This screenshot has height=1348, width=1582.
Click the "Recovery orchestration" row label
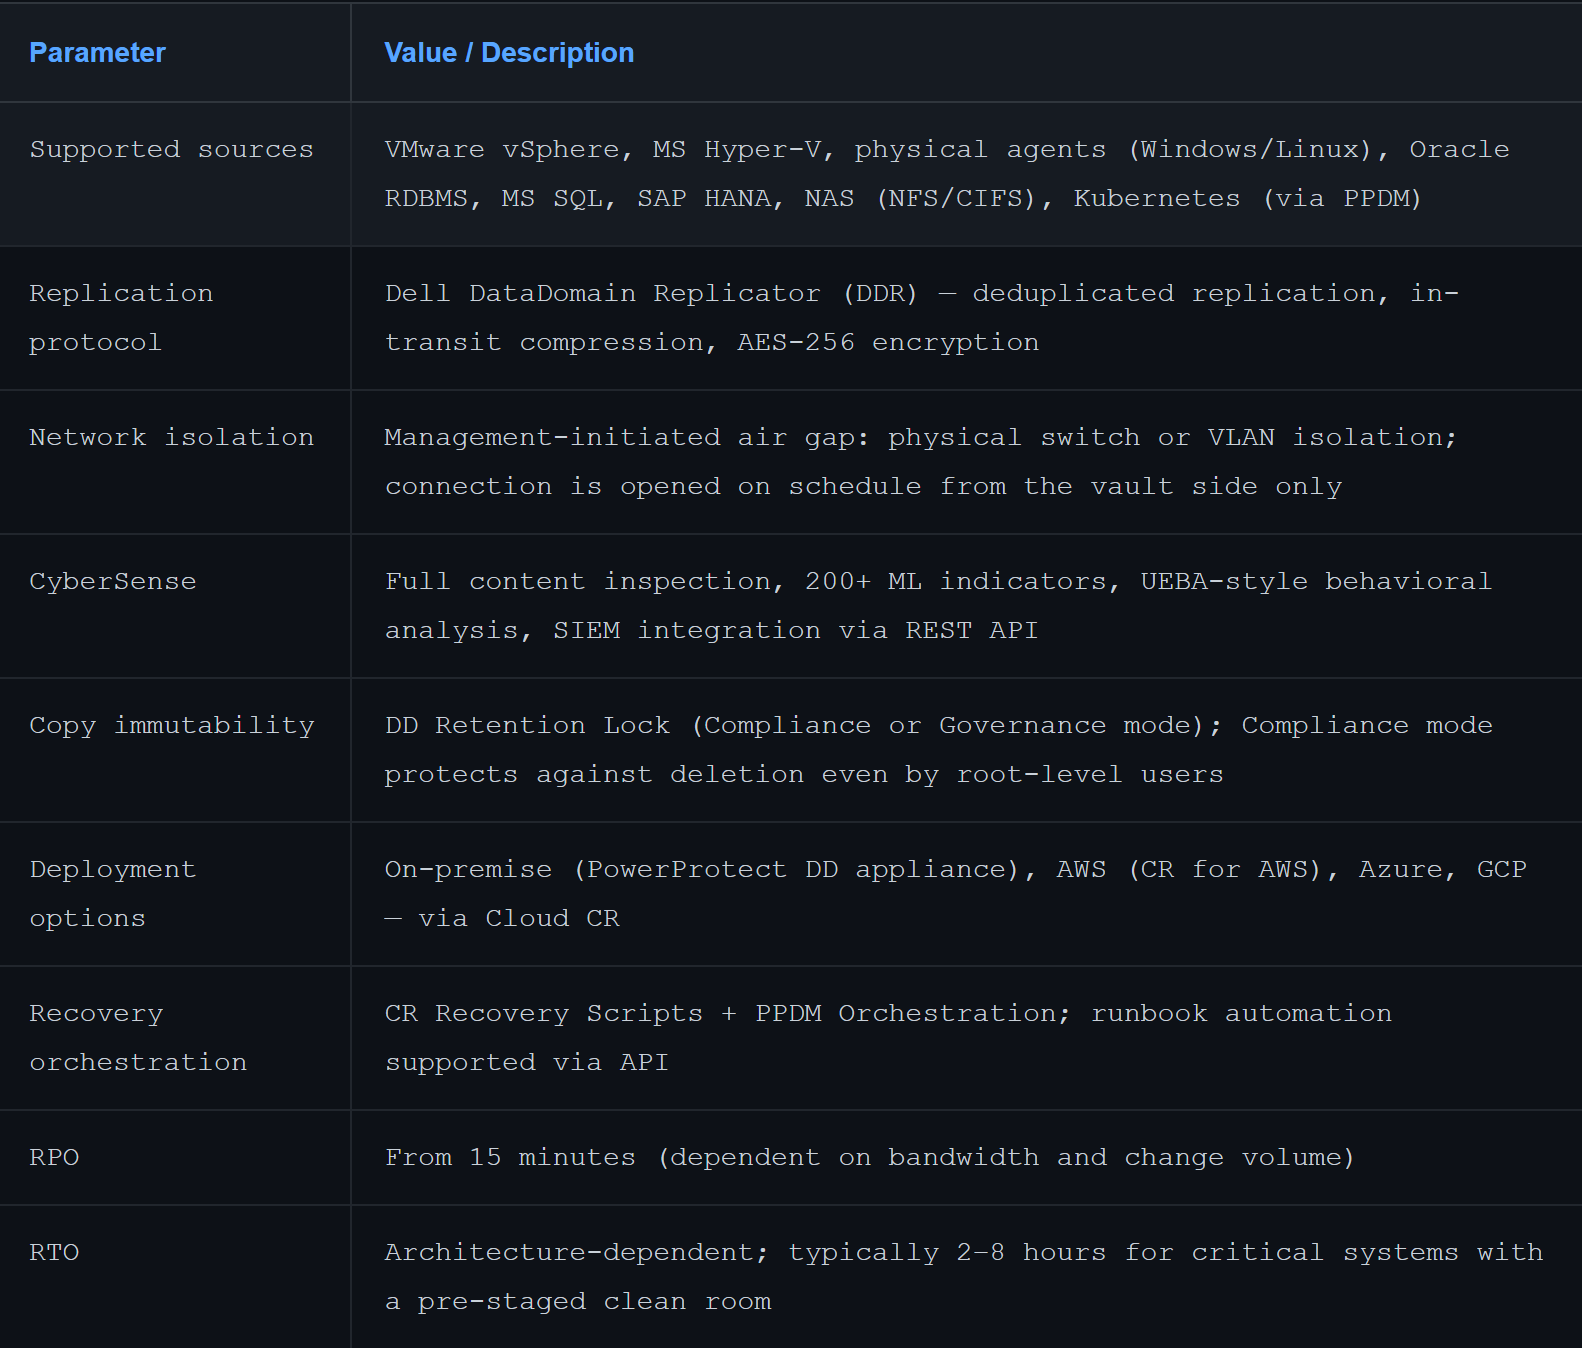coord(138,1038)
